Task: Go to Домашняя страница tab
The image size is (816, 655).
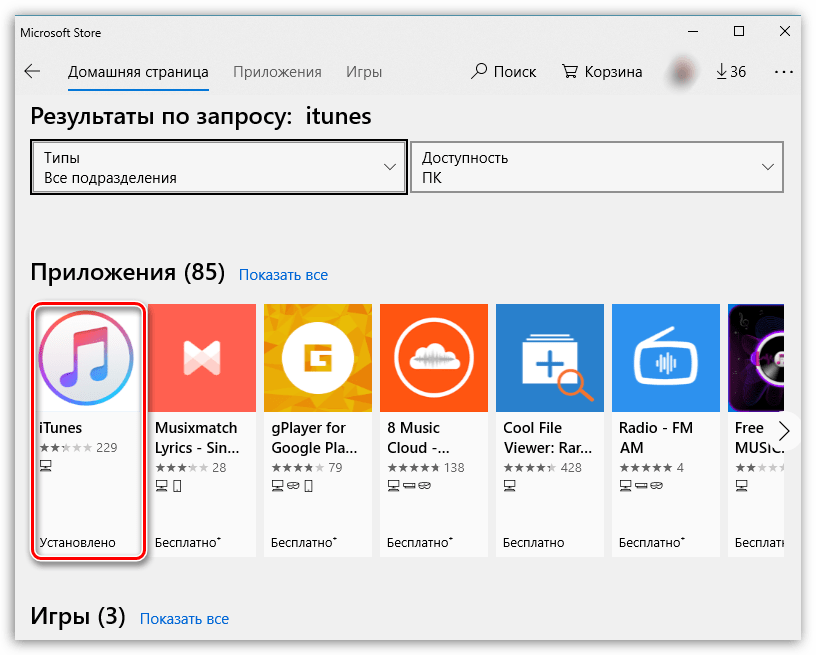Action: (x=138, y=72)
